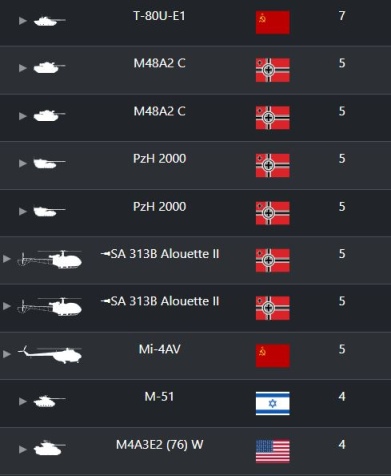Click the Soviet flag beside T-80U-E1
This screenshot has height=476, width=391.
pos(273,22)
